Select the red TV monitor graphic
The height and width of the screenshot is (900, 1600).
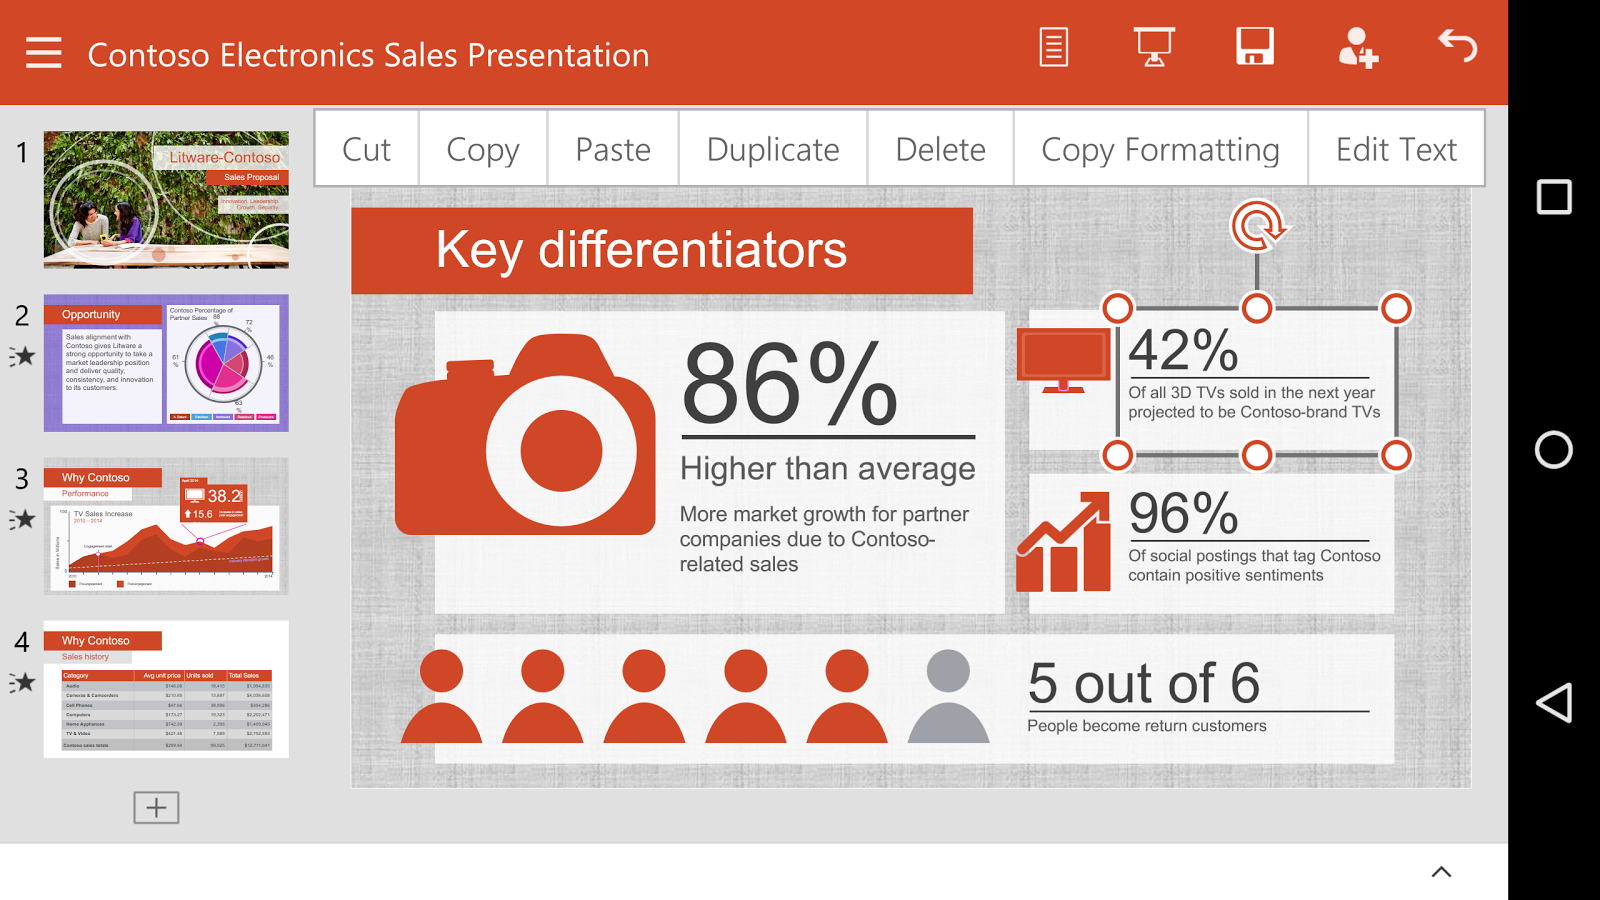click(x=1064, y=360)
